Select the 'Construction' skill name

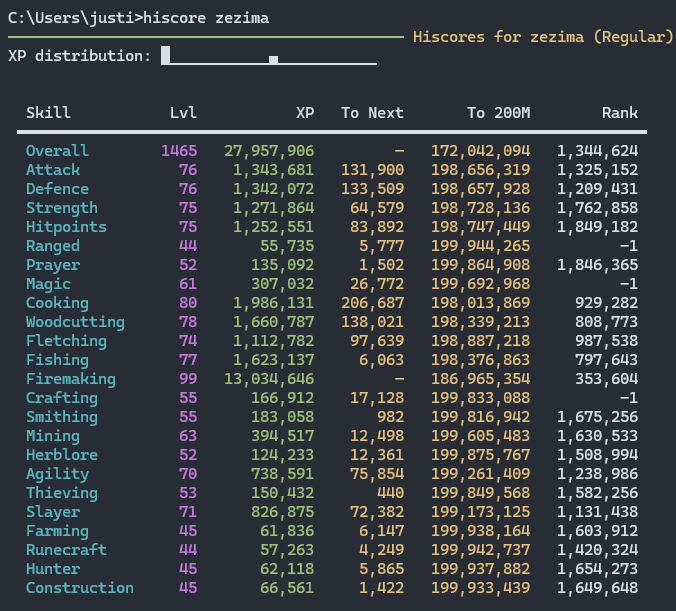click(x=80, y=588)
